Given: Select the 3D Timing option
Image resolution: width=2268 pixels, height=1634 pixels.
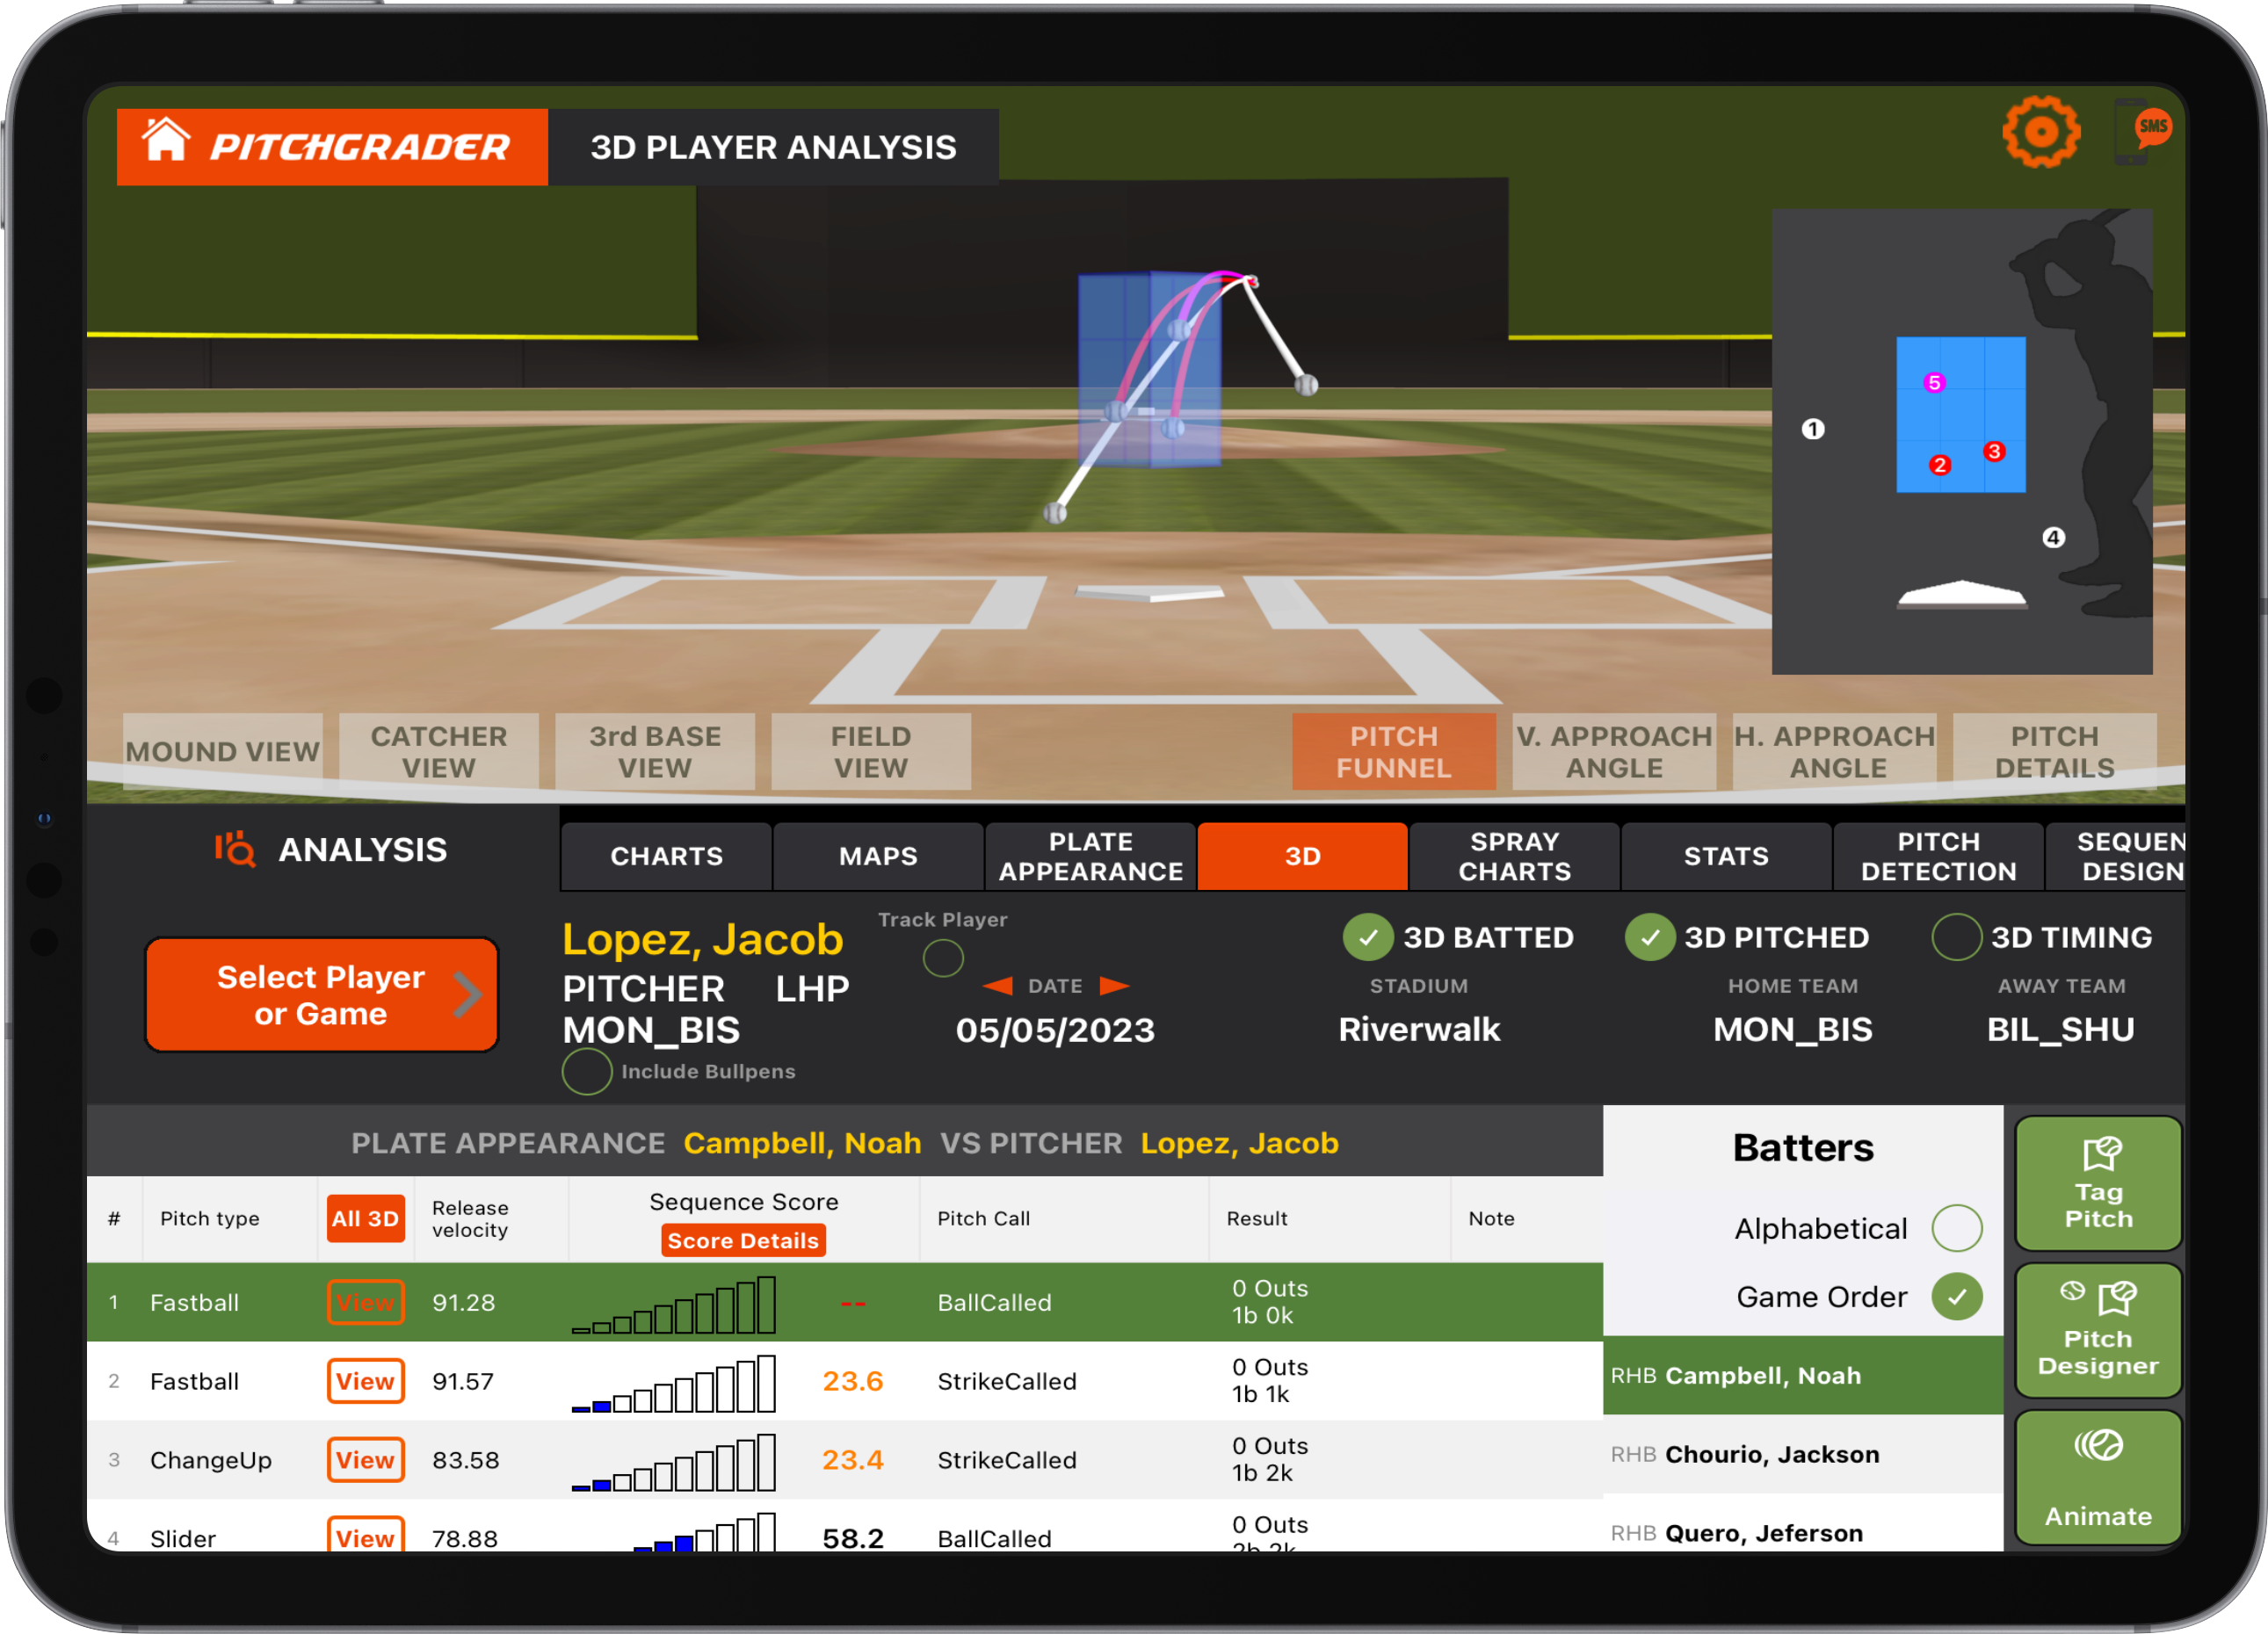Looking at the screenshot, I should point(1956,937).
